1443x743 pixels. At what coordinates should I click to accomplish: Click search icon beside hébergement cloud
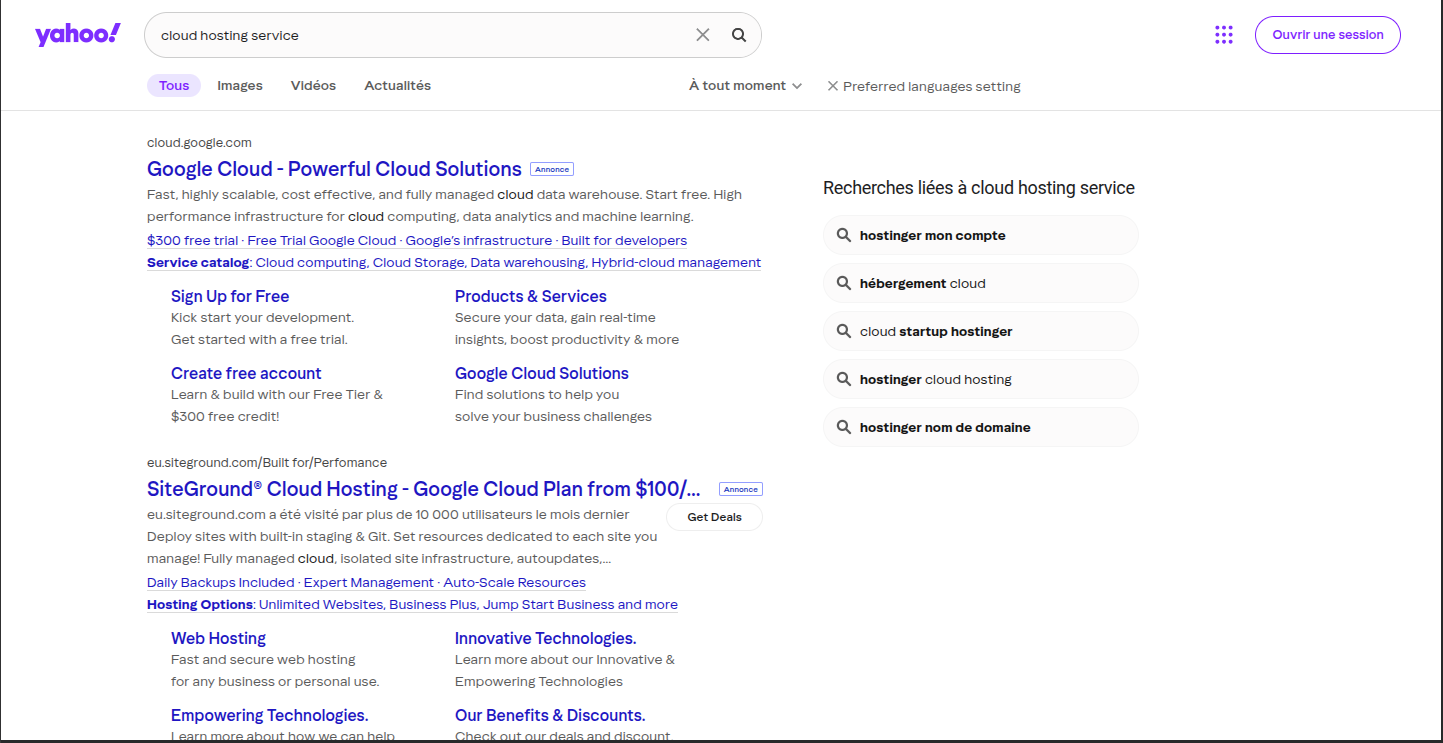pyautogui.click(x=843, y=283)
